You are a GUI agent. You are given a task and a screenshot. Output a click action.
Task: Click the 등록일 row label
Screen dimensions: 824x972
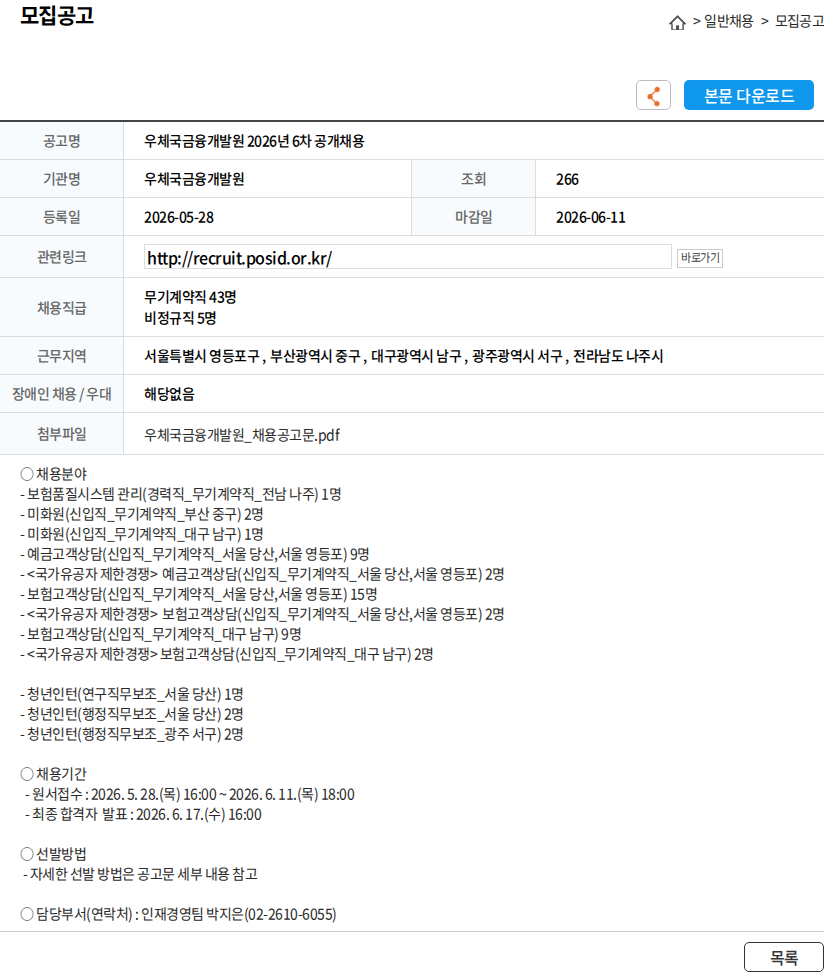(61, 218)
